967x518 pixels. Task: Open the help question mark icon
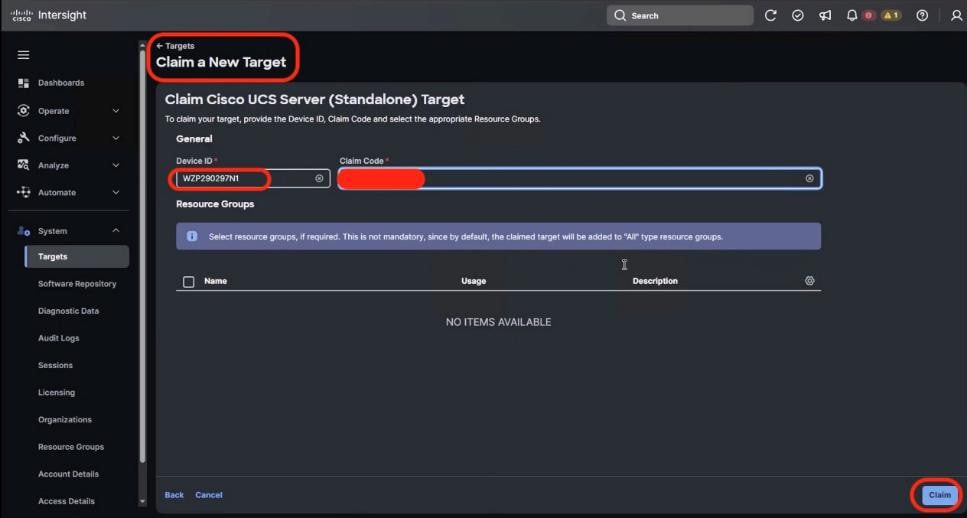click(x=922, y=15)
